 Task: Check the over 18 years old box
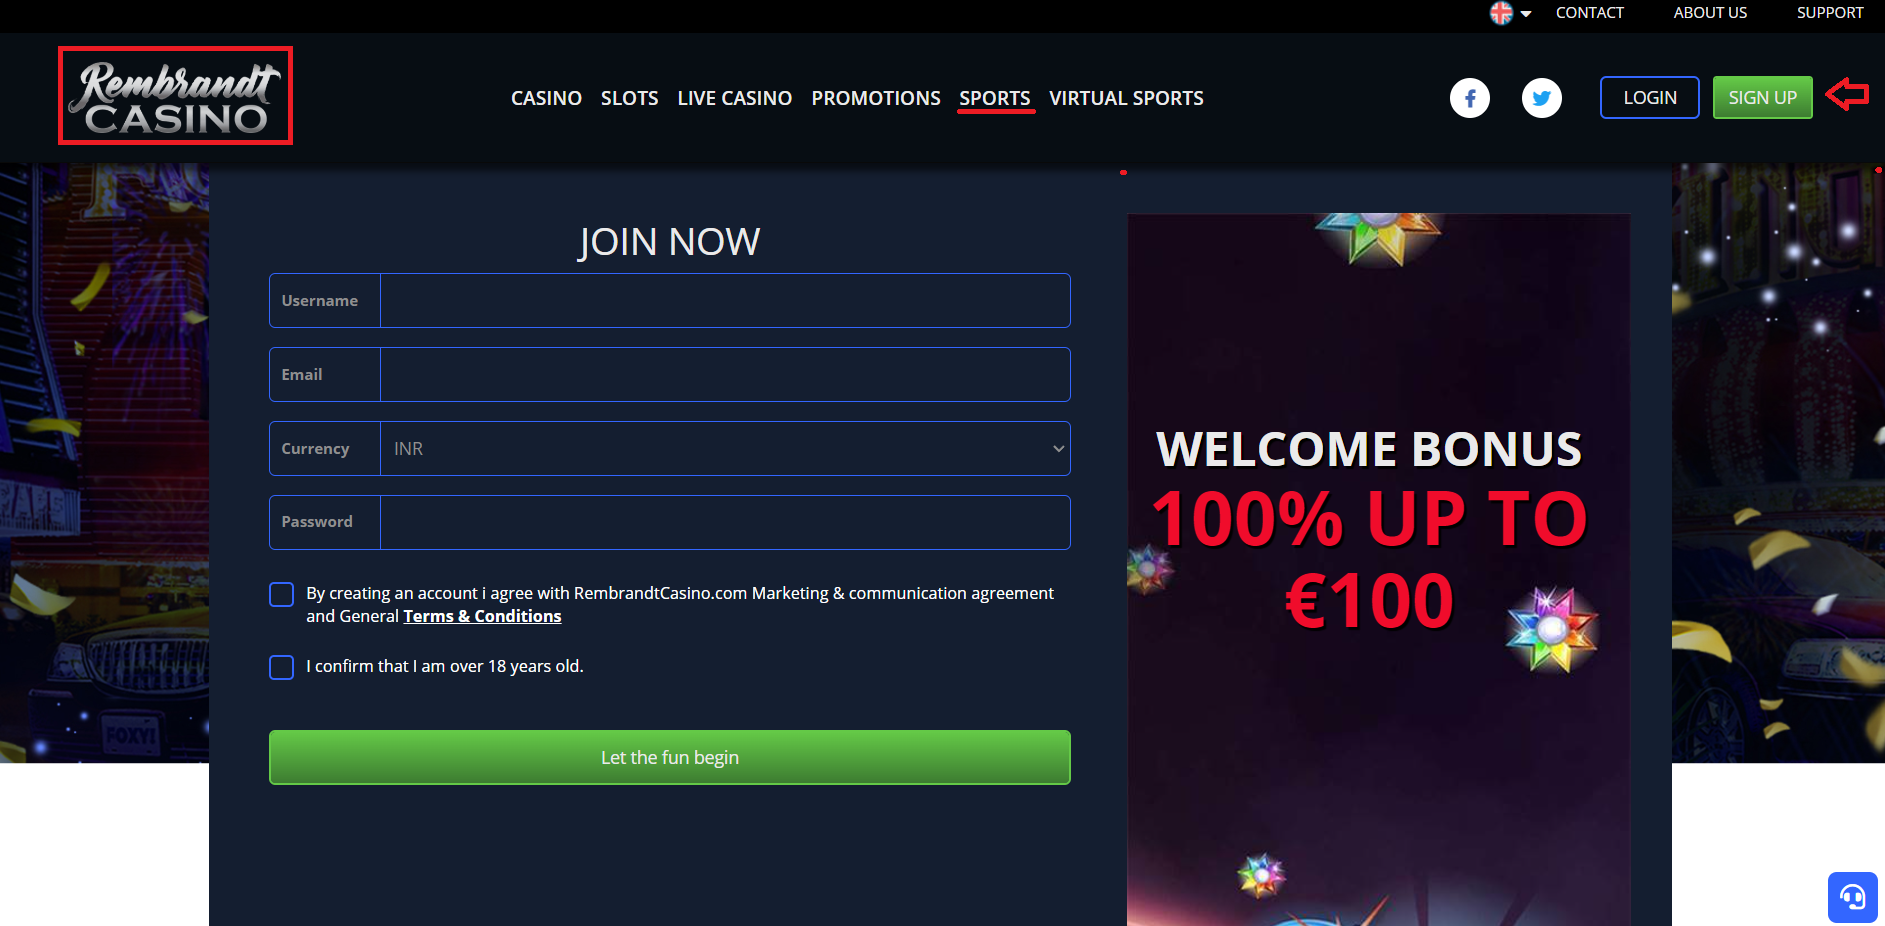tap(282, 667)
